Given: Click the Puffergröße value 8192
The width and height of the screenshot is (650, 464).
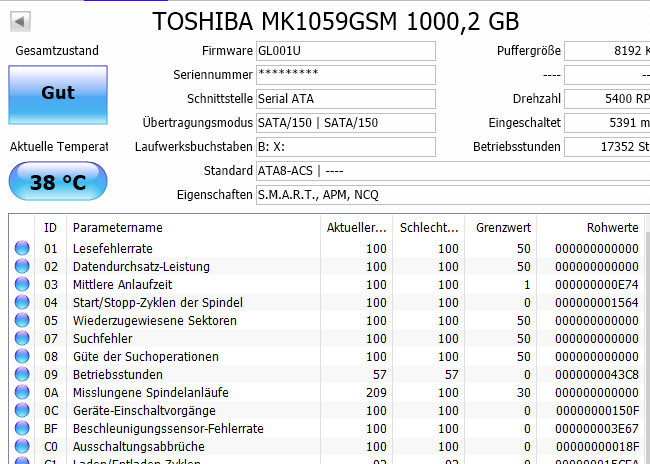Looking at the screenshot, I should point(607,51).
